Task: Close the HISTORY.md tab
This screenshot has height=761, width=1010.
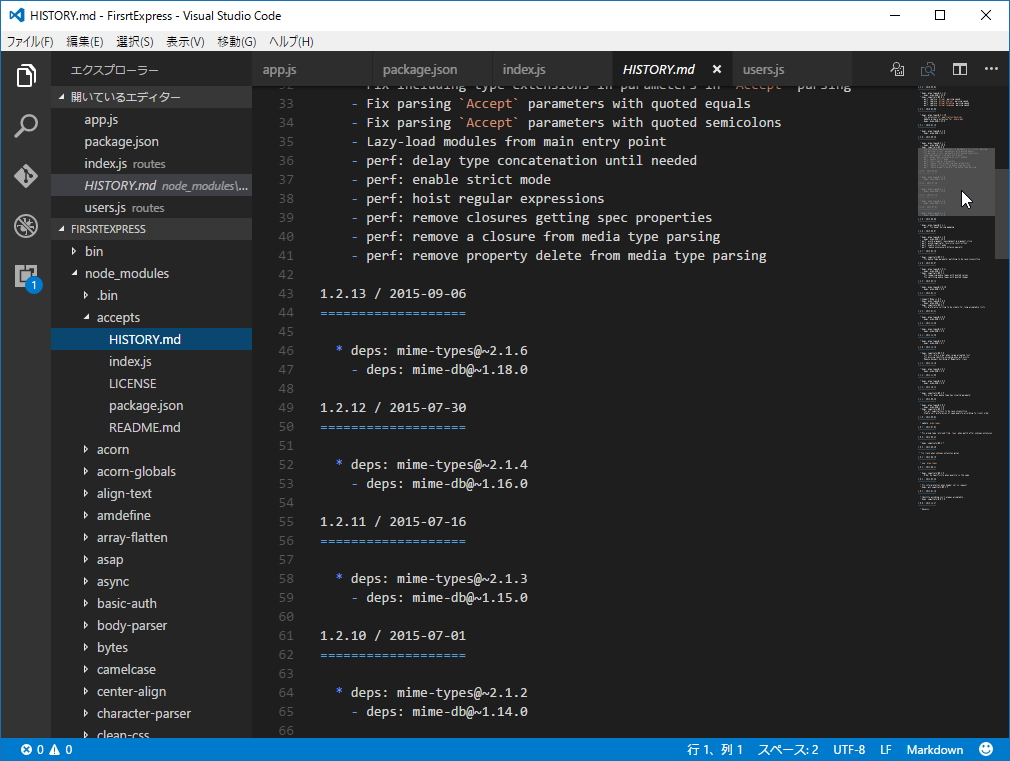Action: click(x=717, y=69)
